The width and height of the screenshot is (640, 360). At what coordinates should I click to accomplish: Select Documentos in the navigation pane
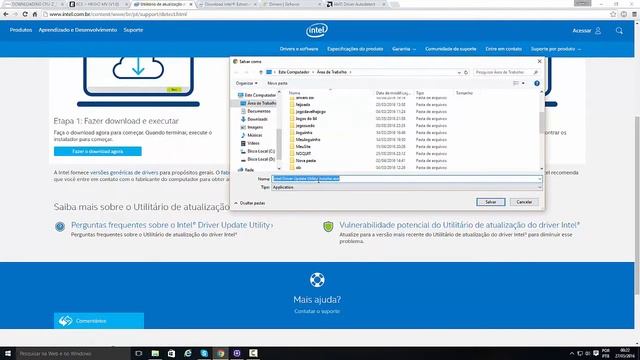click(x=258, y=111)
